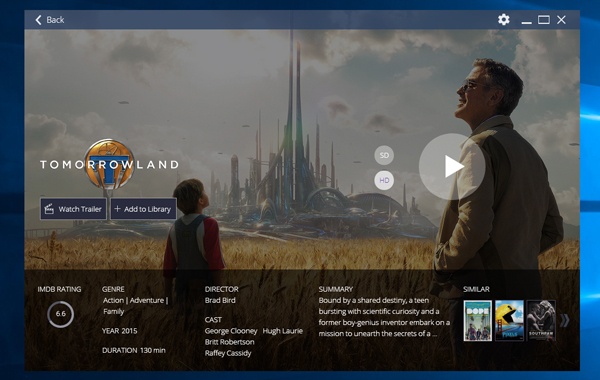
Task: Go back using the Back arrow
Action: [x=50, y=20]
